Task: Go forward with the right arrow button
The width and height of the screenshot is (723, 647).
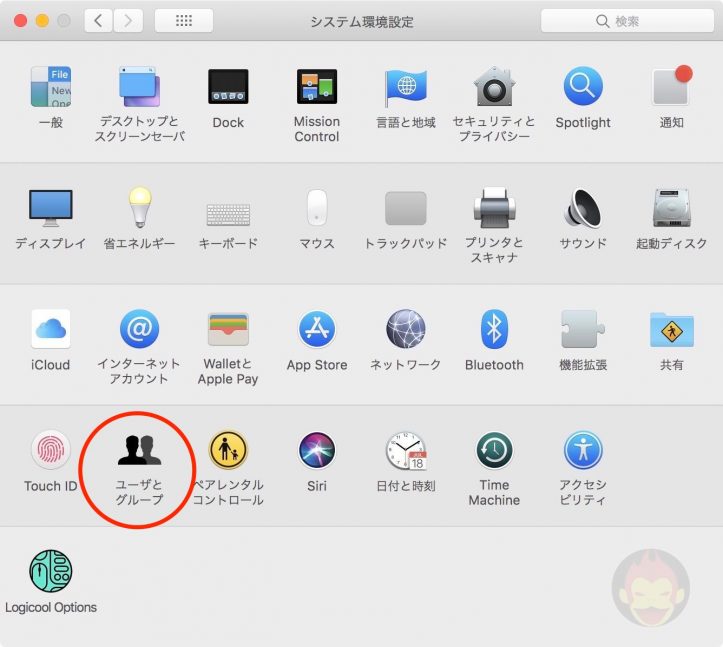Action: tap(128, 21)
